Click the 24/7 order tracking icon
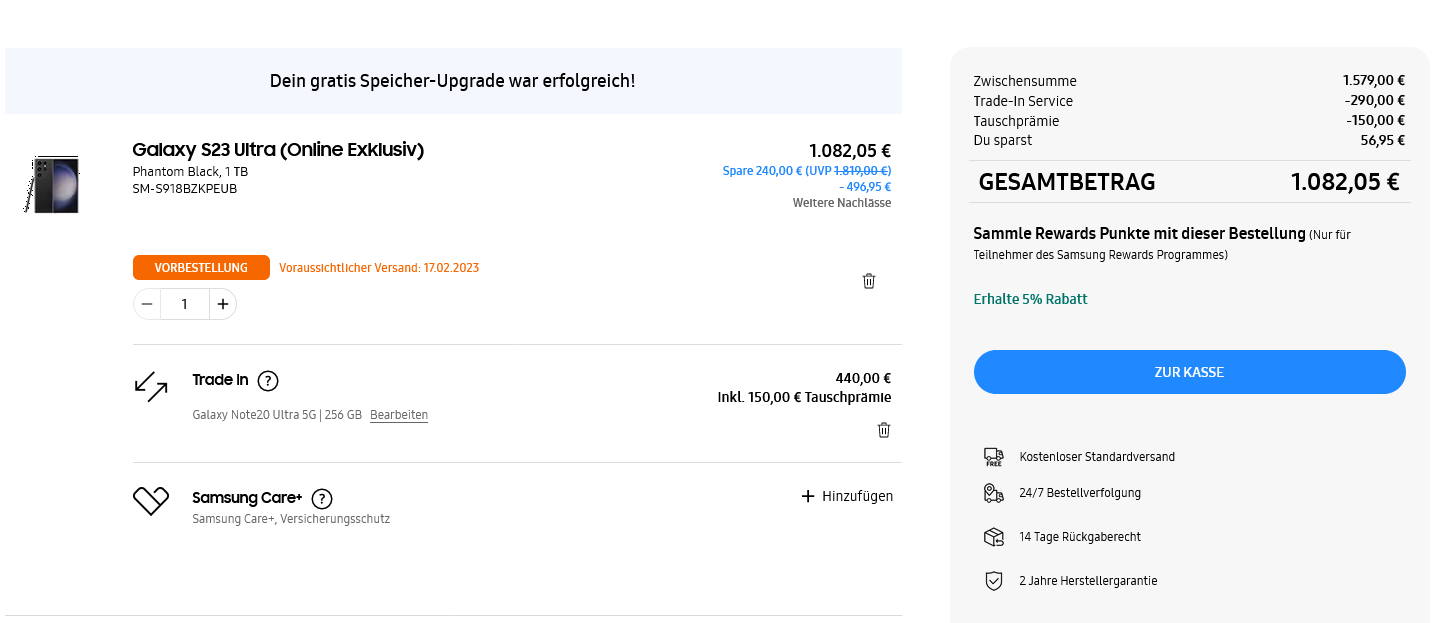The image size is (1444, 623). 993,493
